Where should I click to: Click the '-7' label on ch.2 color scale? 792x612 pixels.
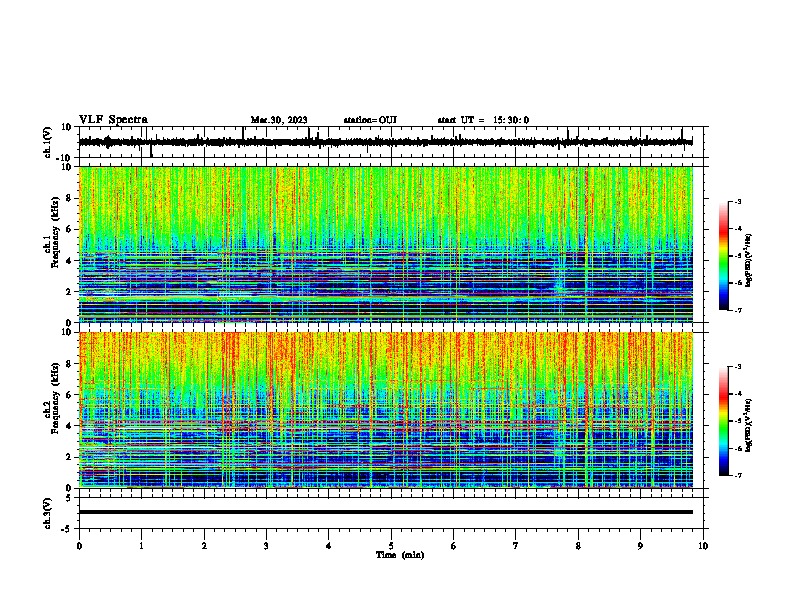point(738,475)
